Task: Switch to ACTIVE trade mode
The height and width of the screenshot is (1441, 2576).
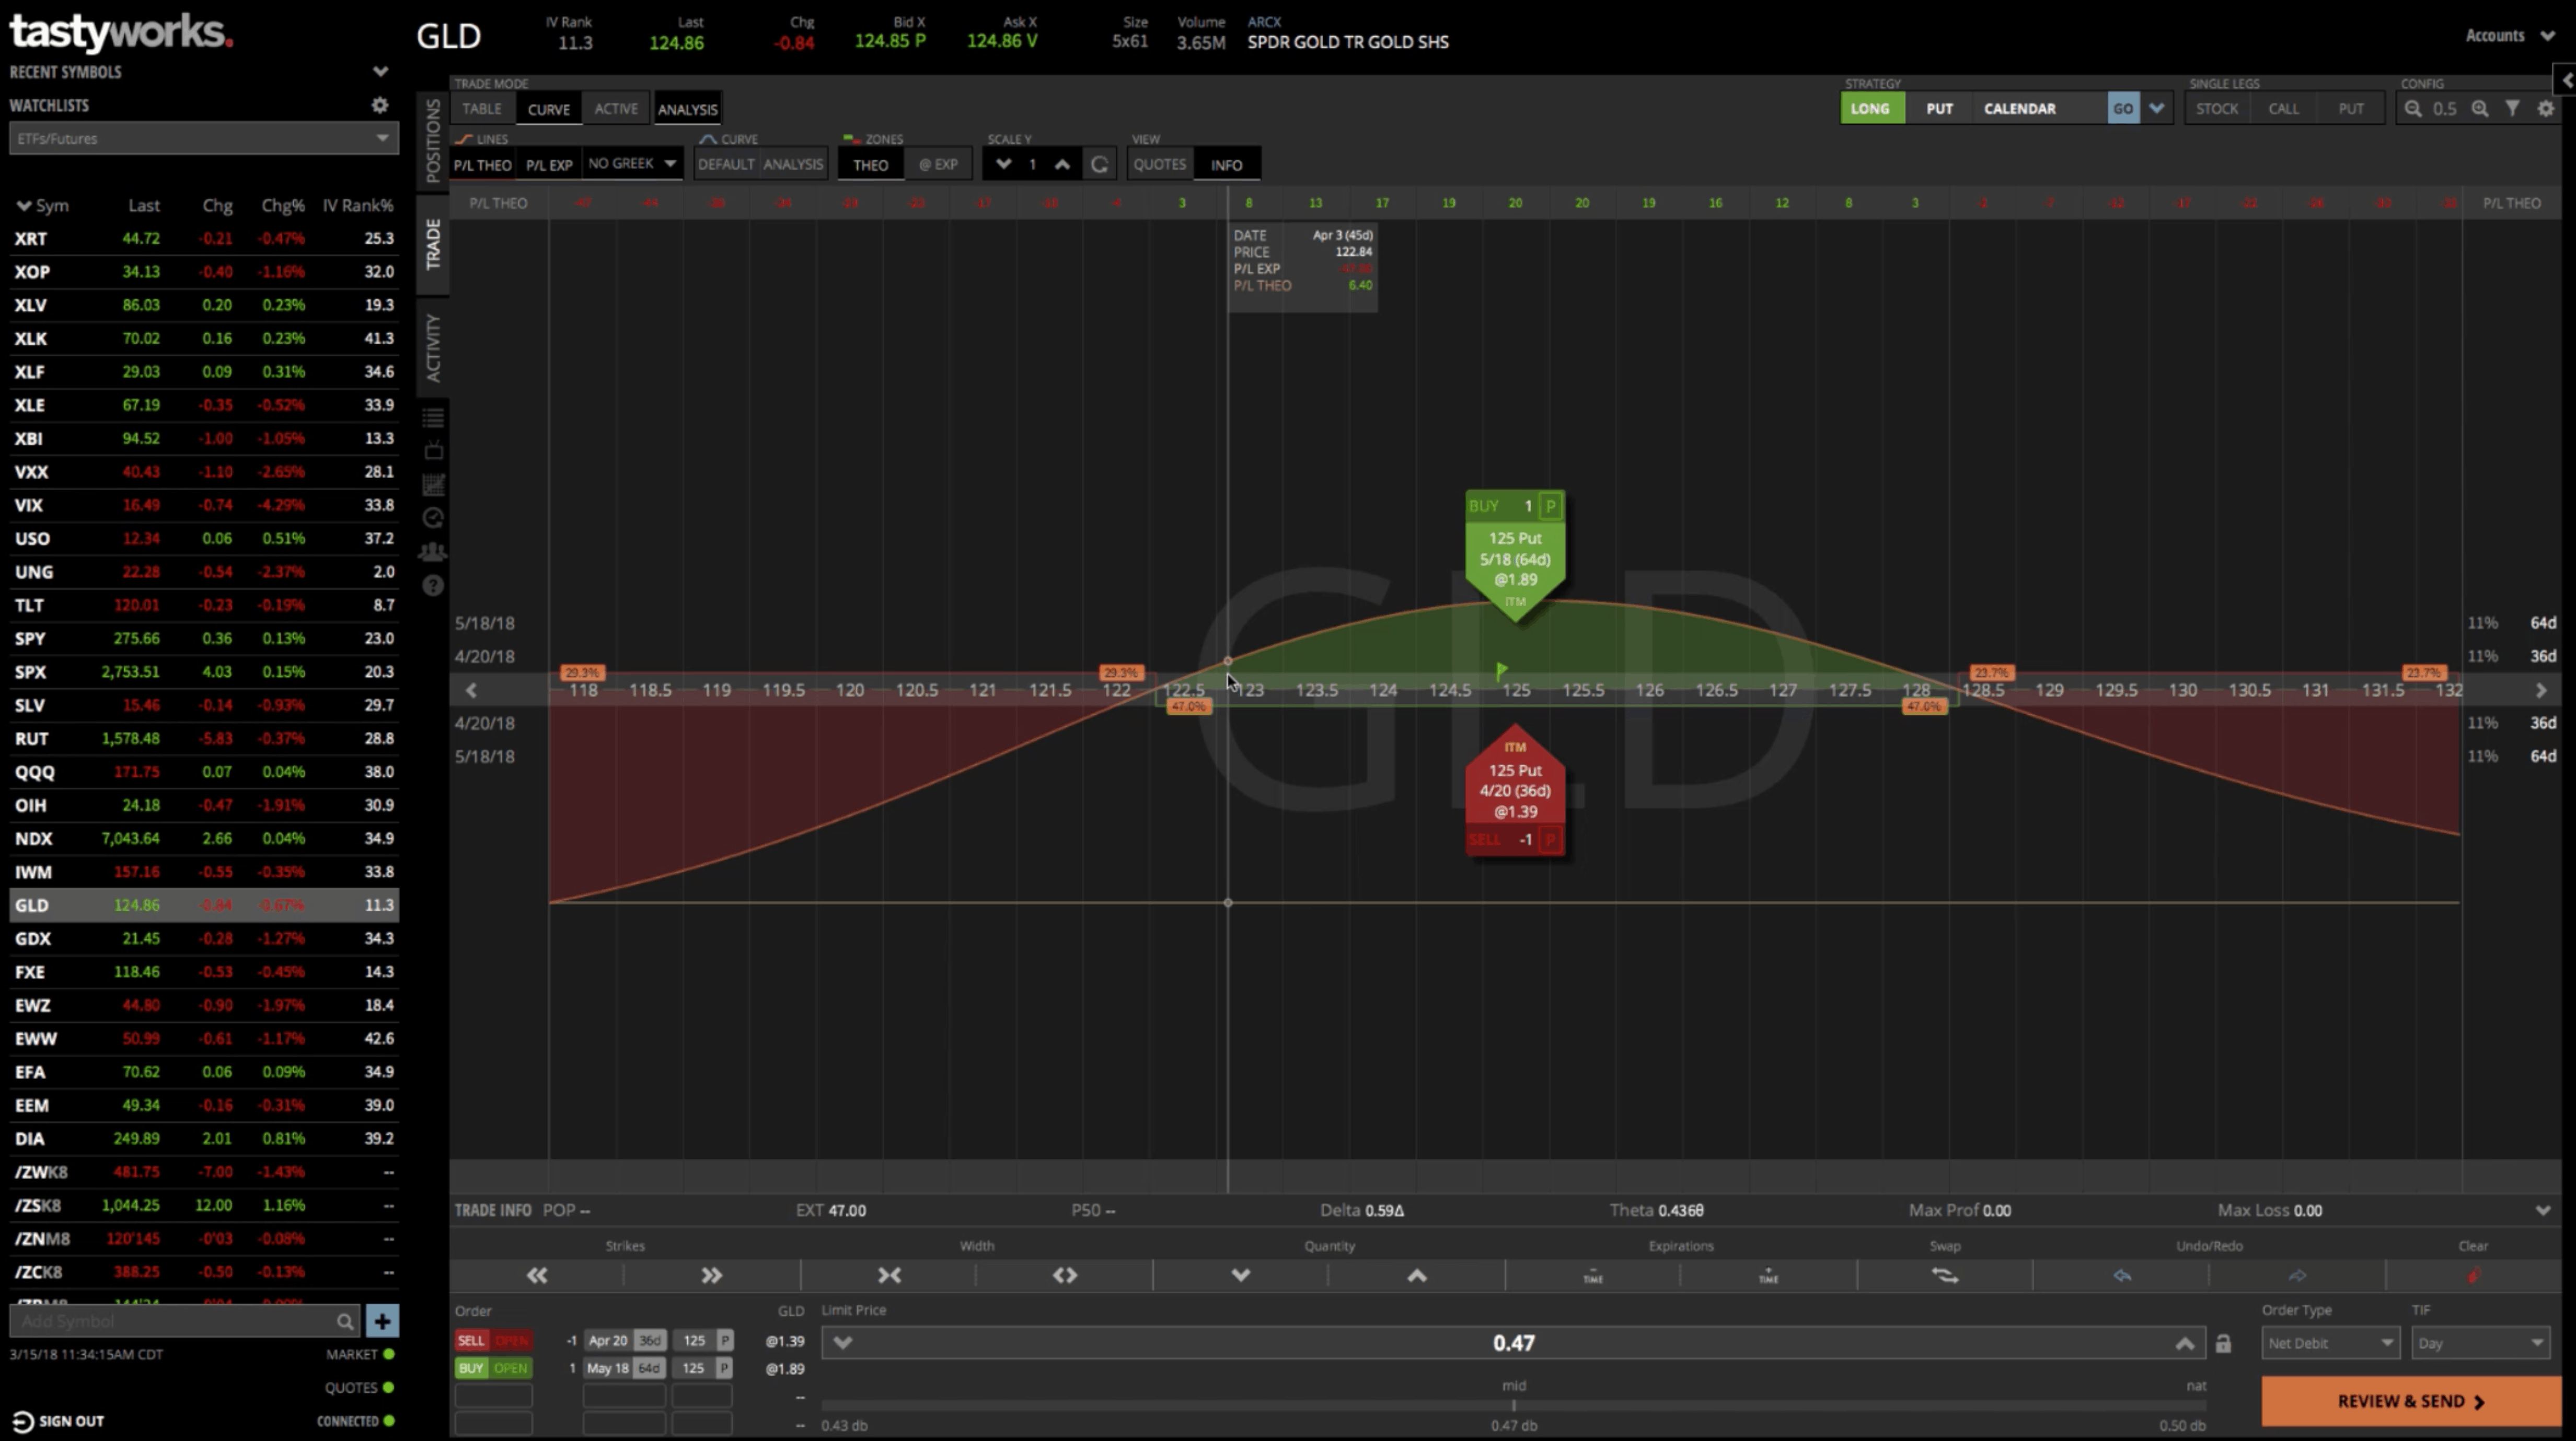Action: [x=616, y=109]
